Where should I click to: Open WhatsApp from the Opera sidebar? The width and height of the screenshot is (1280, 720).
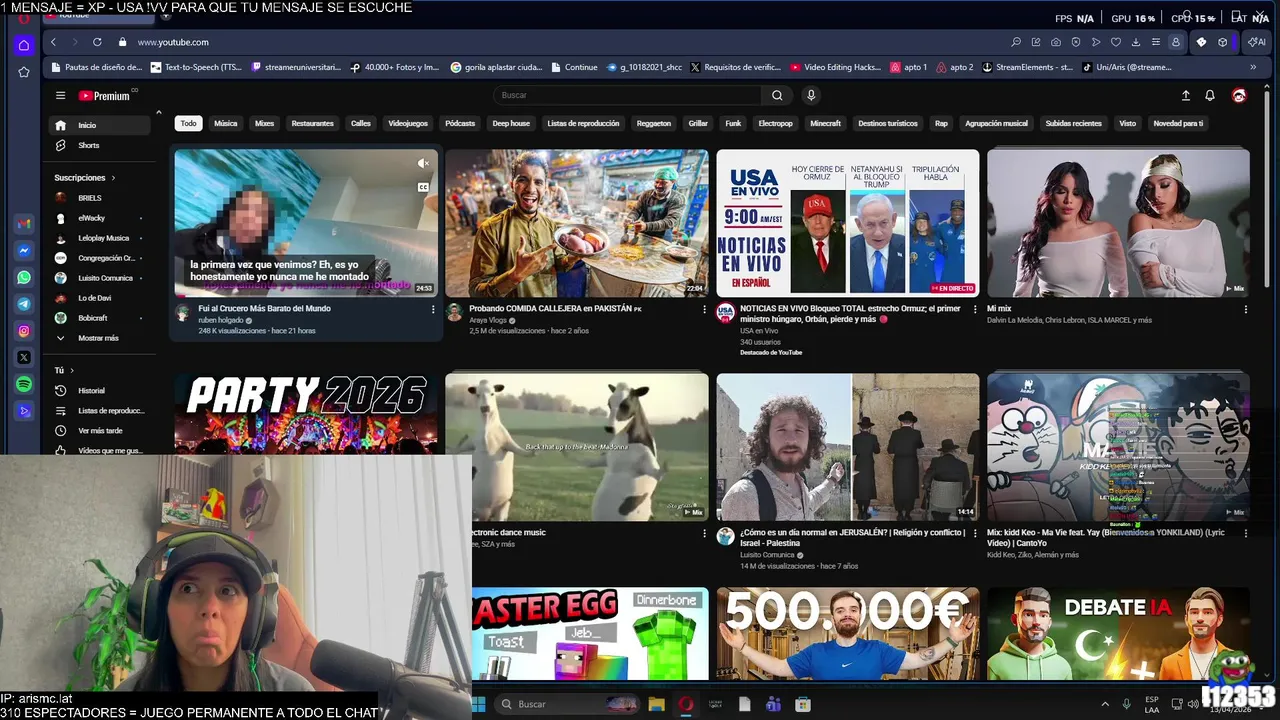click(24, 277)
